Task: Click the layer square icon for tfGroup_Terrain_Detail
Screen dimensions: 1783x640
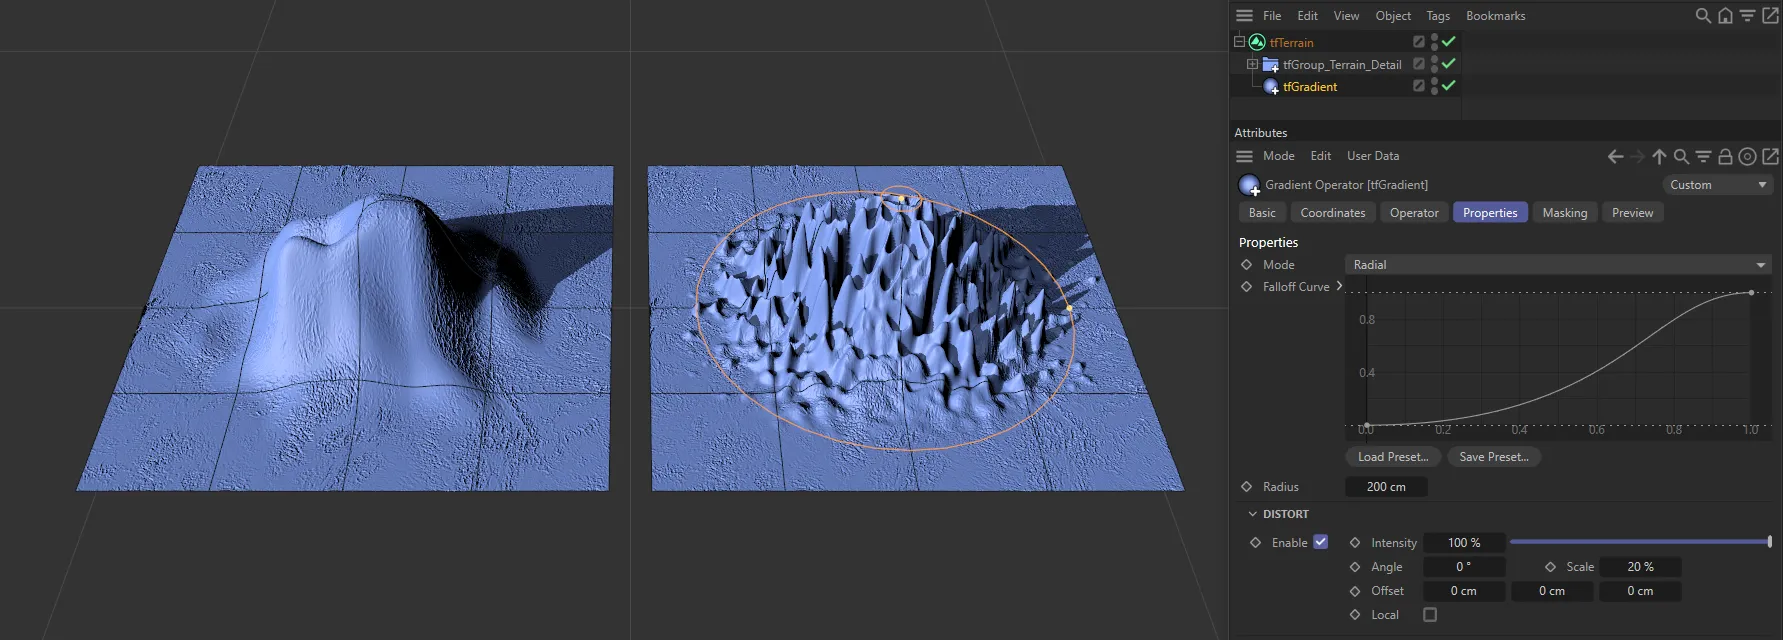Action: (x=1418, y=64)
